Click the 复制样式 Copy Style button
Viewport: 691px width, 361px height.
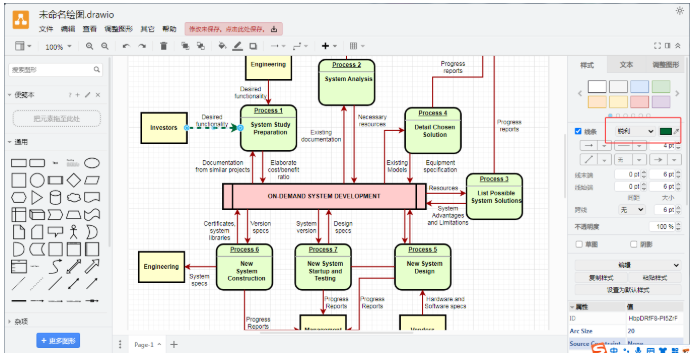click(601, 278)
